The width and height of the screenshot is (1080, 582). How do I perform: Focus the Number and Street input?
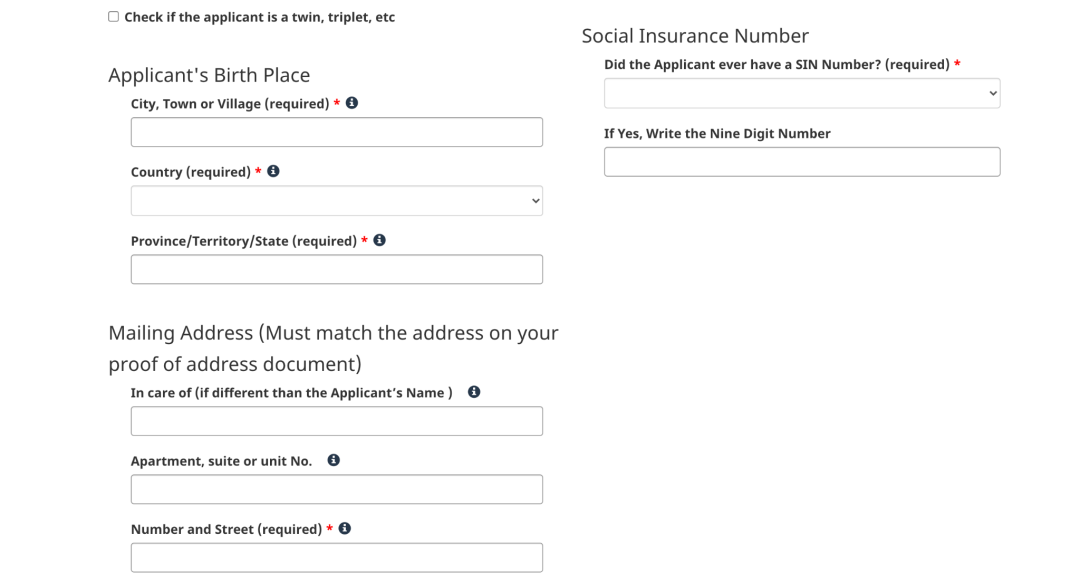(x=337, y=557)
